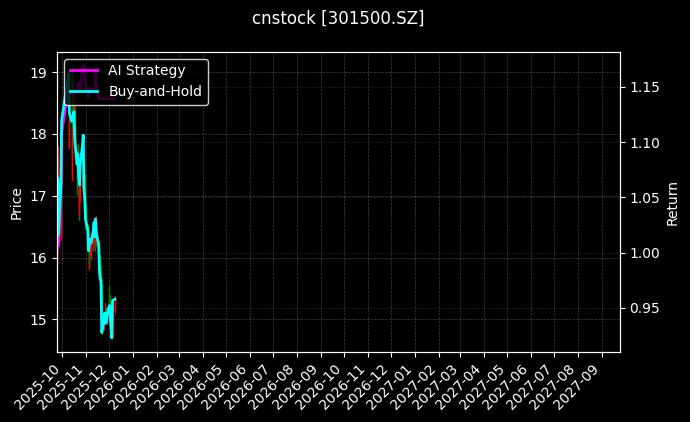Screen dimensions: 690x422
Task: Click the 1.00 tick on Return axis
Action: 644,254
